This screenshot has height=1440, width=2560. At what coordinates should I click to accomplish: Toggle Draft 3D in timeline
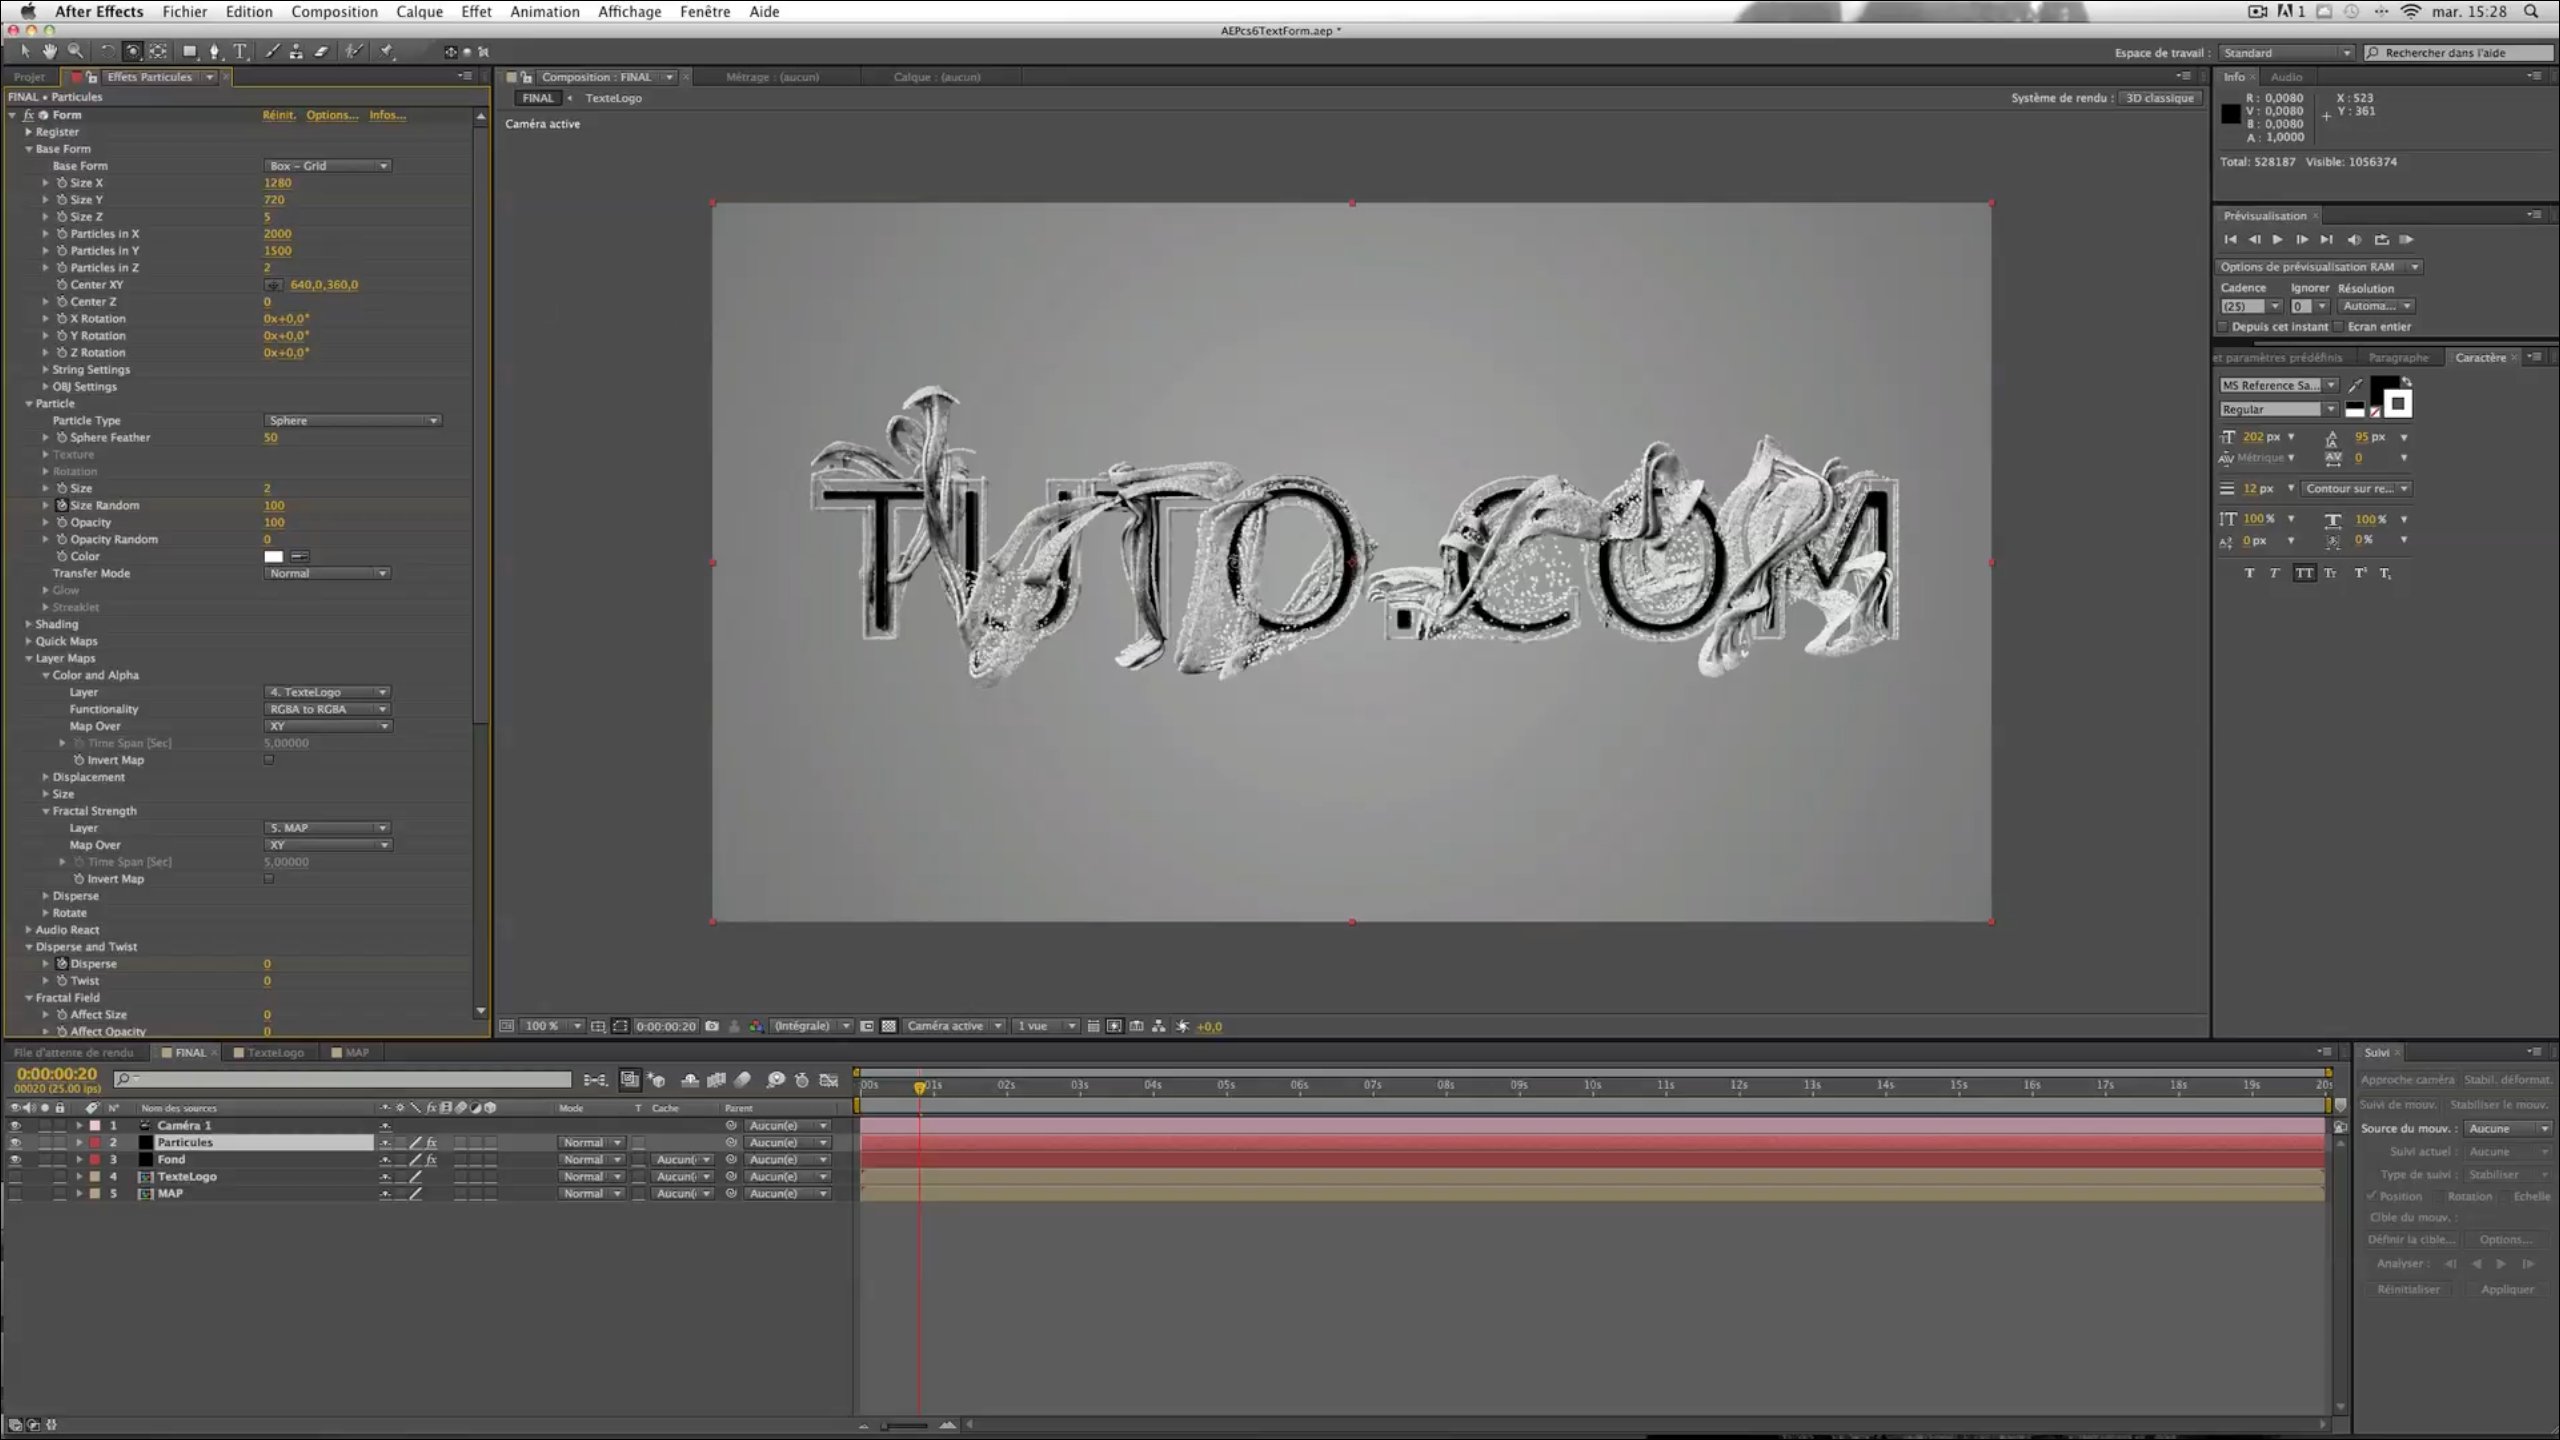coord(656,1080)
